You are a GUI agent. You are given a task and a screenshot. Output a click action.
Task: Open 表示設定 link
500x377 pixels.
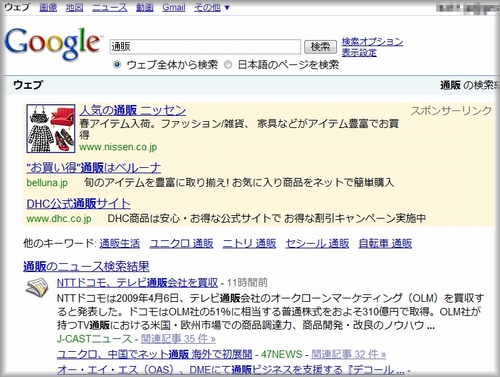pos(359,53)
